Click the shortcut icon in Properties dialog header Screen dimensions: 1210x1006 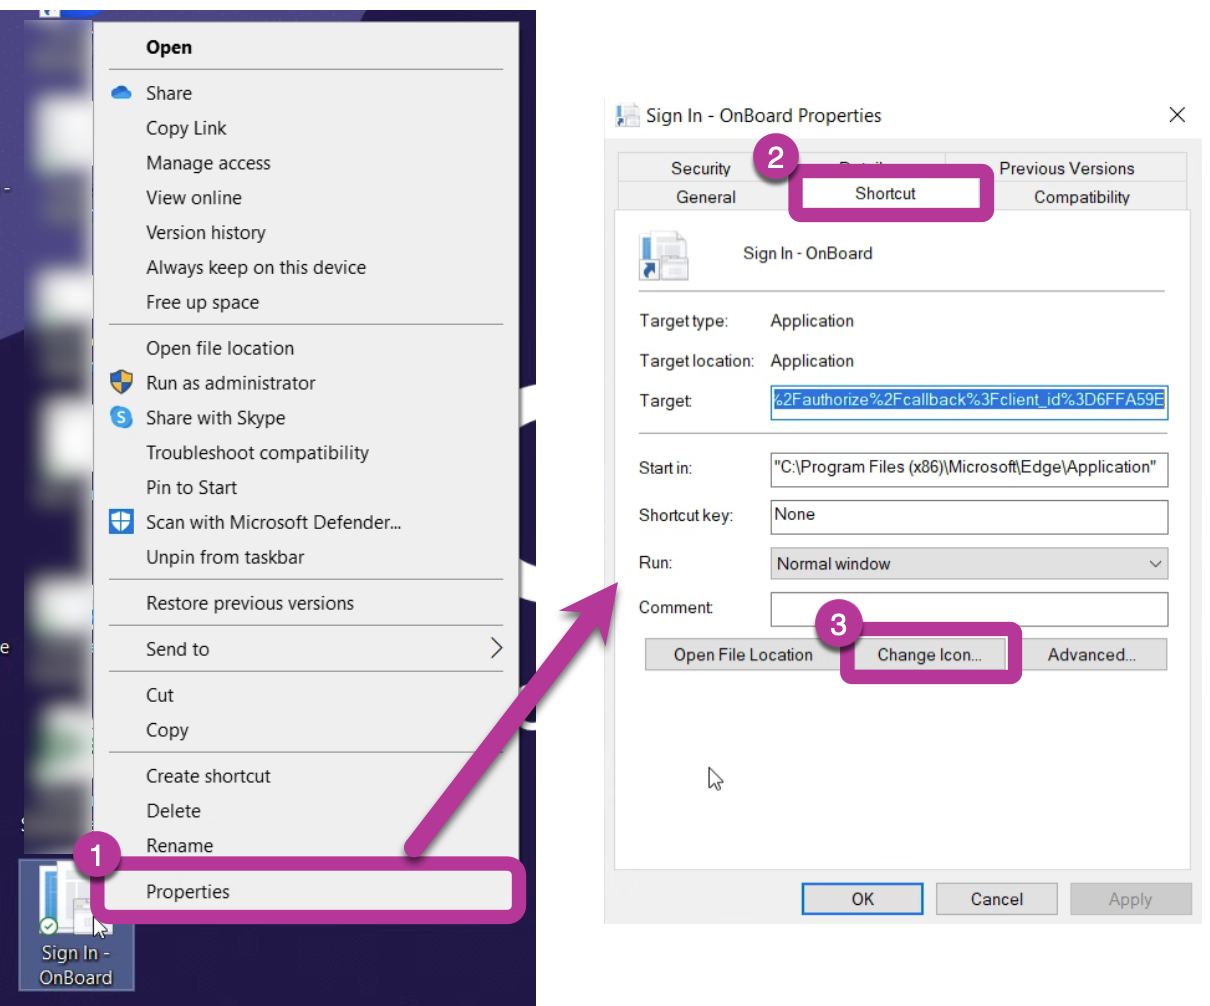(664, 256)
